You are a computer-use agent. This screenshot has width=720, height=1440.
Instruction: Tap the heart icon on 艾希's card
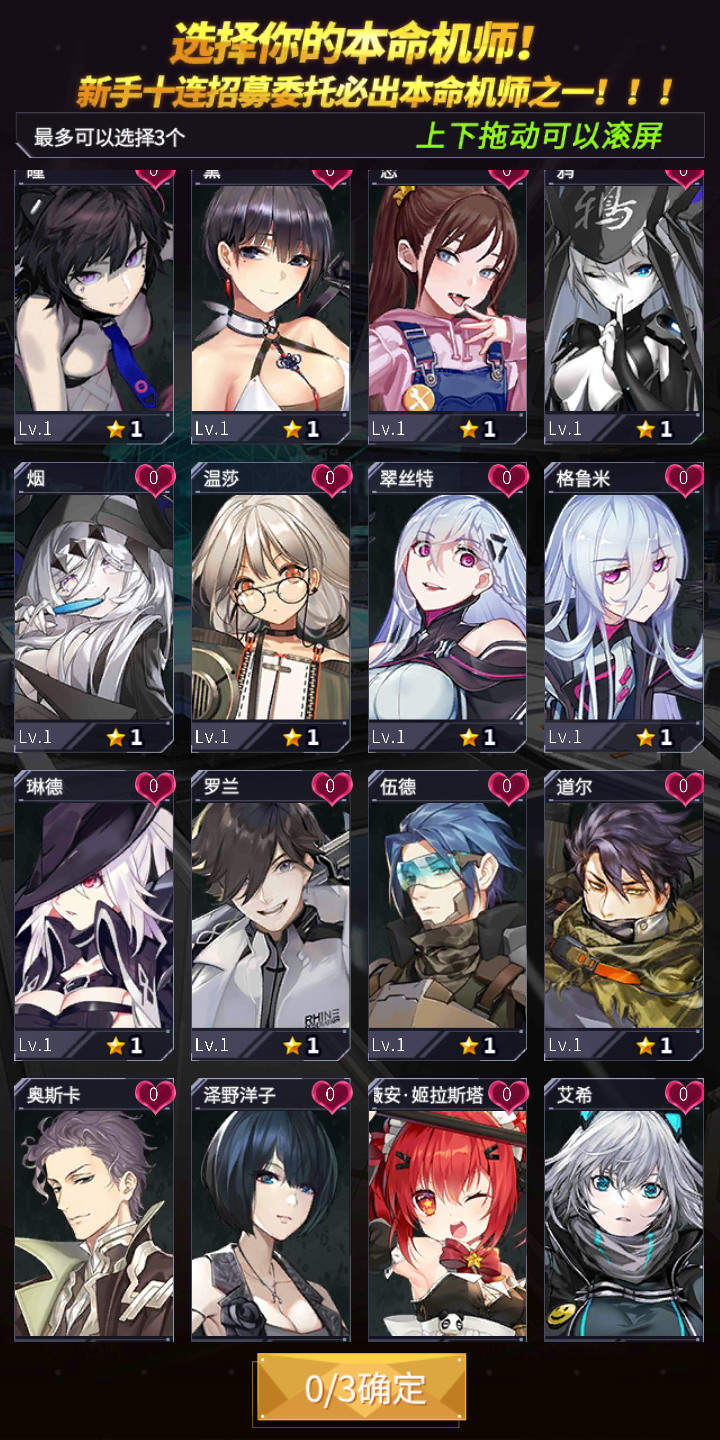pyautogui.click(x=683, y=1095)
